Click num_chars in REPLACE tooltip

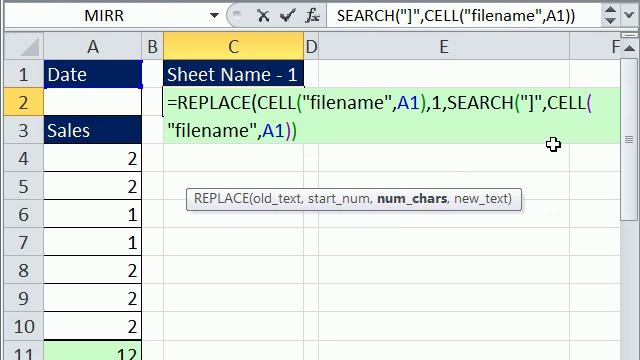click(412, 199)
